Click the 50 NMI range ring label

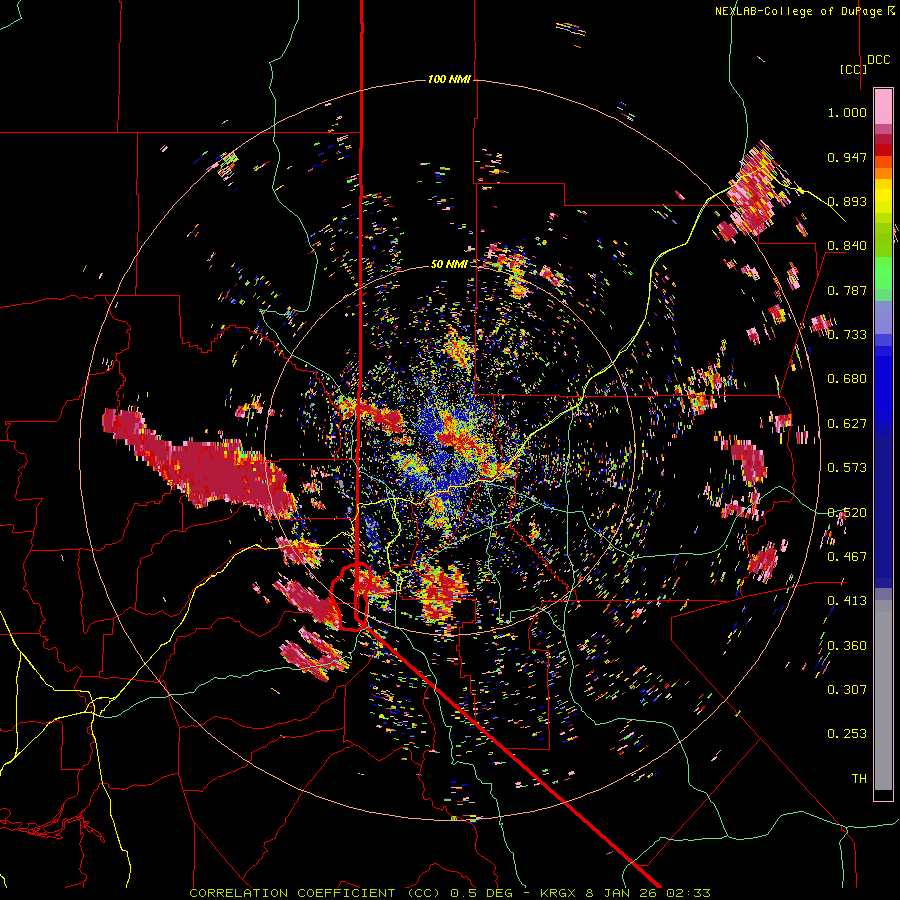pyautogui.click(x=449, y=264)
